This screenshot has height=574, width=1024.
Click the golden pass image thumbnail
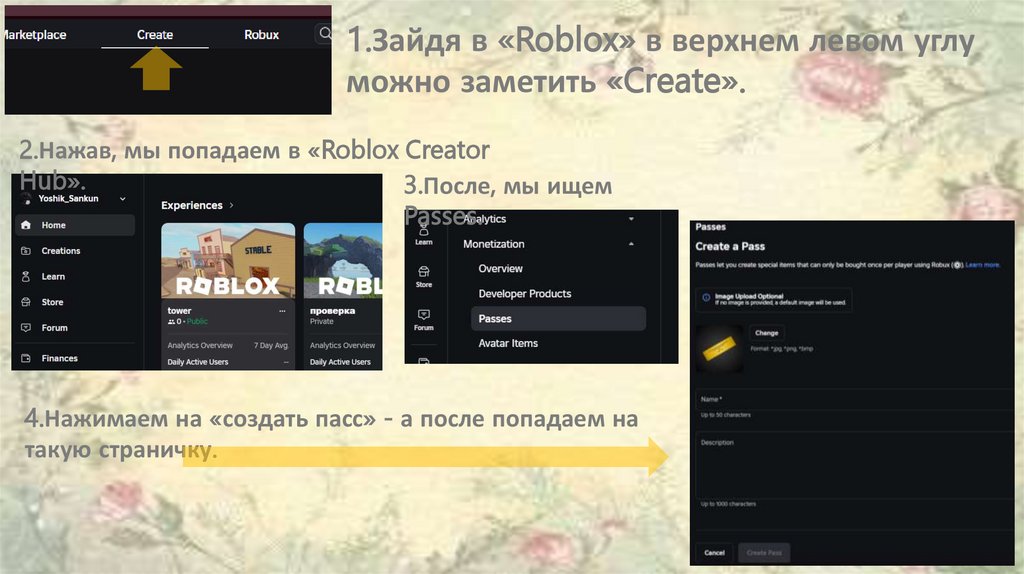click(x=719, y=349)
